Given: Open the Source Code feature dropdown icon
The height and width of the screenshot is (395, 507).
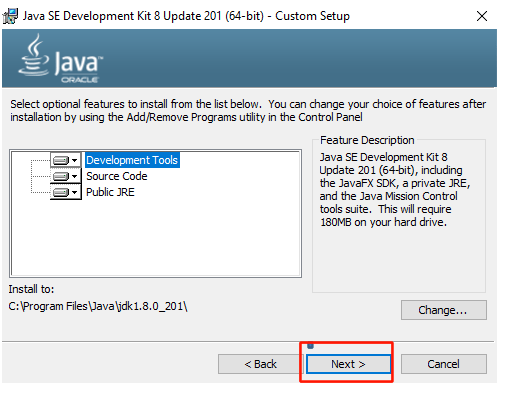Looking at the screenshot, I should tap(66, 176).
